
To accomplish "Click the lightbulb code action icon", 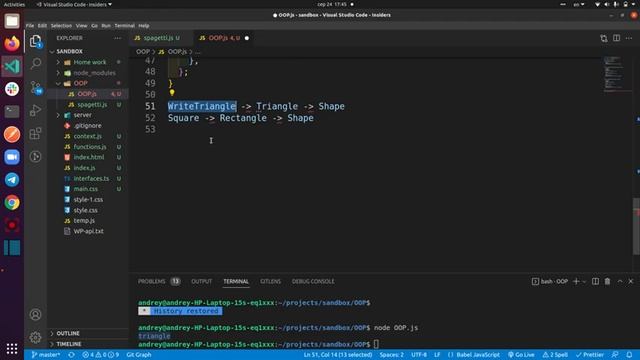I will tap(172, 93).
